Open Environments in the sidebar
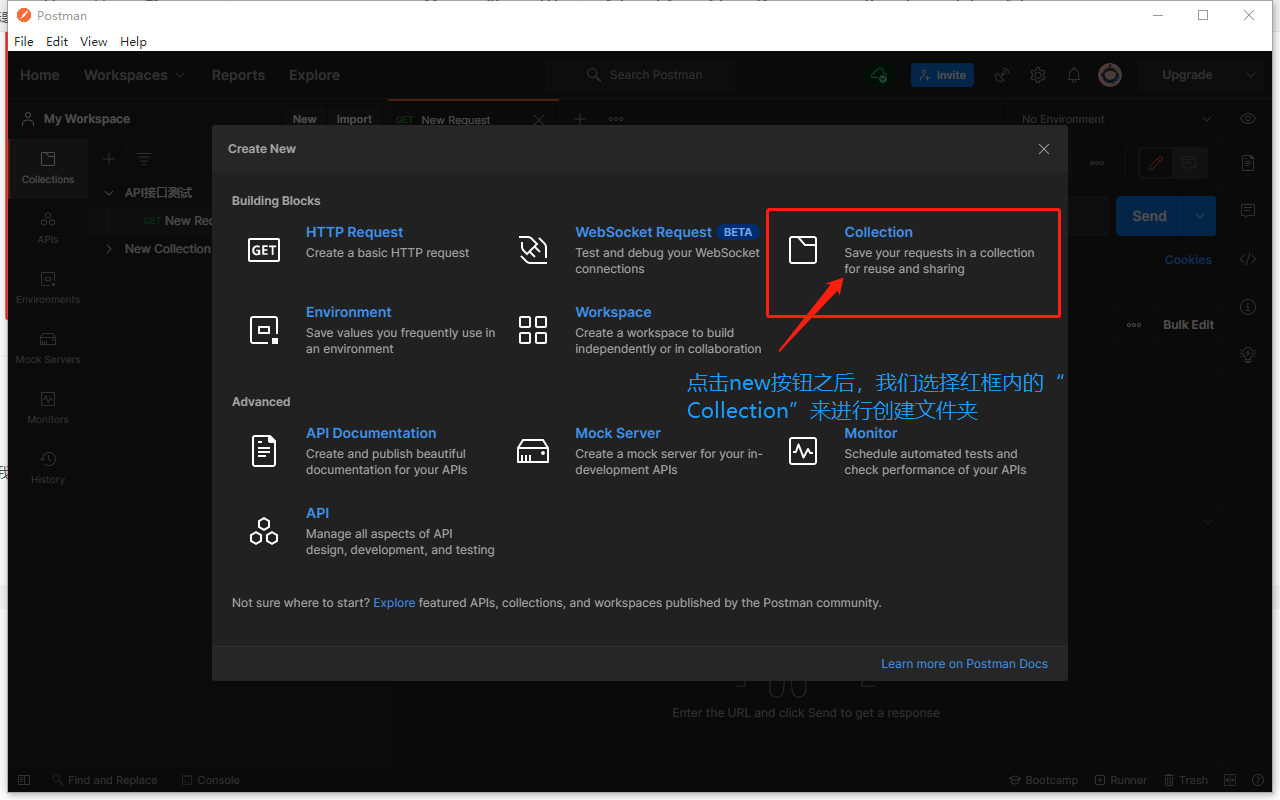The image size is (1280, 800). [x=48, y=288]
